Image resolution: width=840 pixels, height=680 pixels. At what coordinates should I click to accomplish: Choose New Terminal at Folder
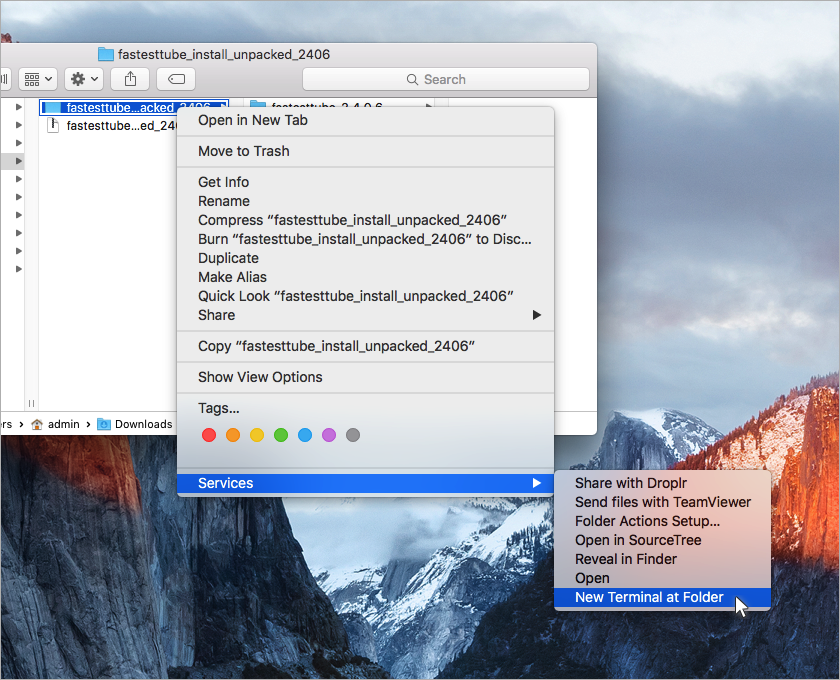(x=663, y=597)
